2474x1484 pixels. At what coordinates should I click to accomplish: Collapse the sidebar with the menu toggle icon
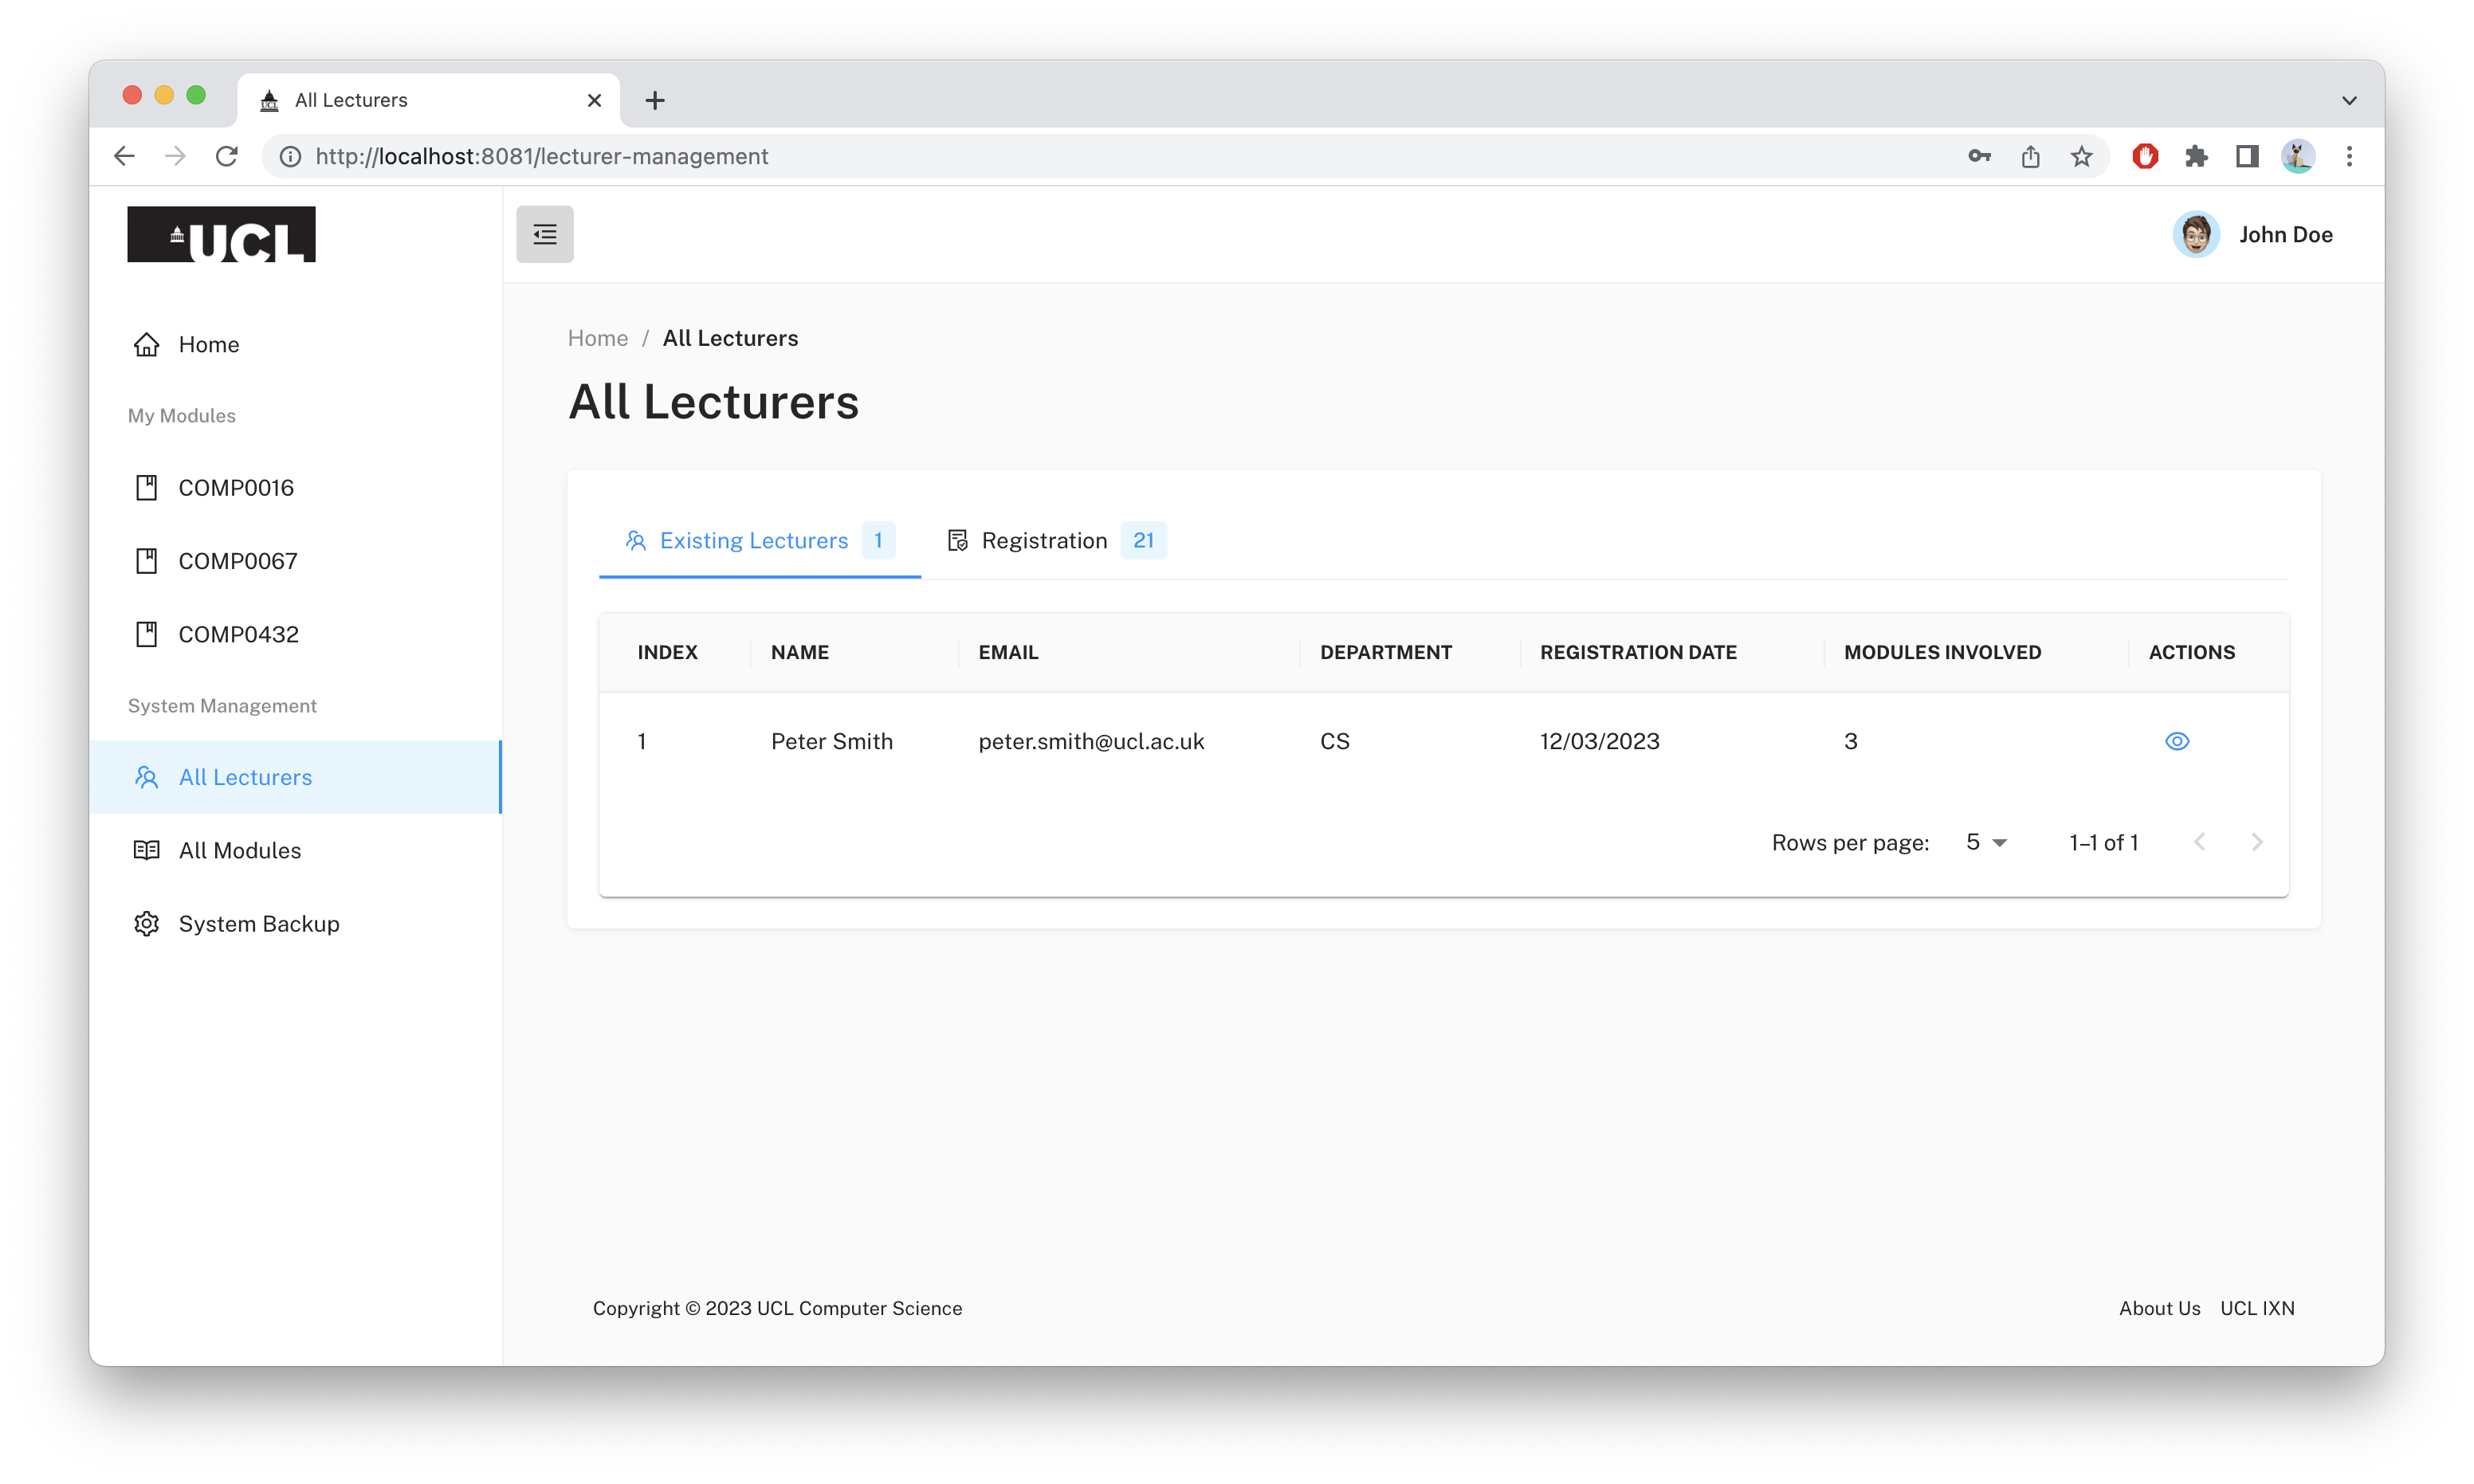coord(544,234)
